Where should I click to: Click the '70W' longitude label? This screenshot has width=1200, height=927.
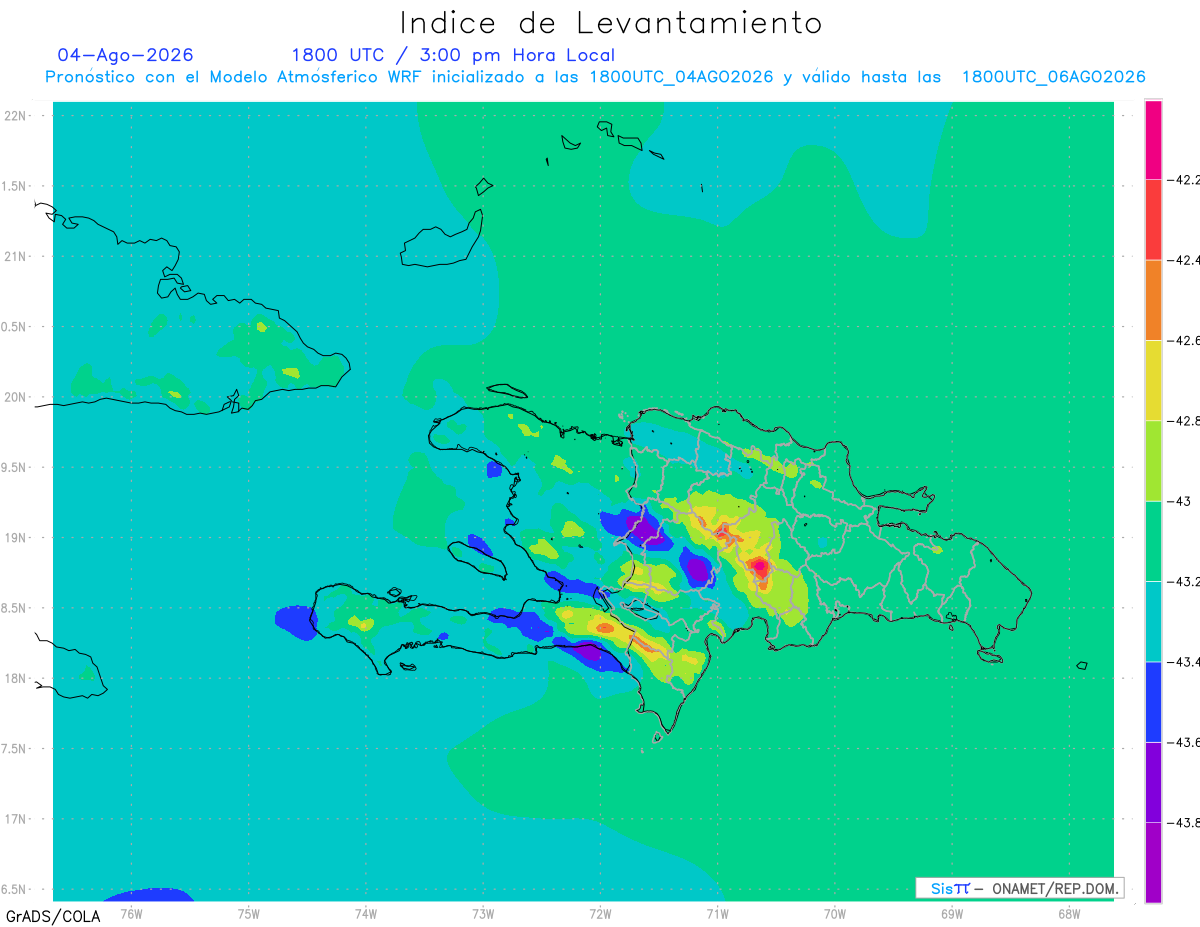pos(834,913)
